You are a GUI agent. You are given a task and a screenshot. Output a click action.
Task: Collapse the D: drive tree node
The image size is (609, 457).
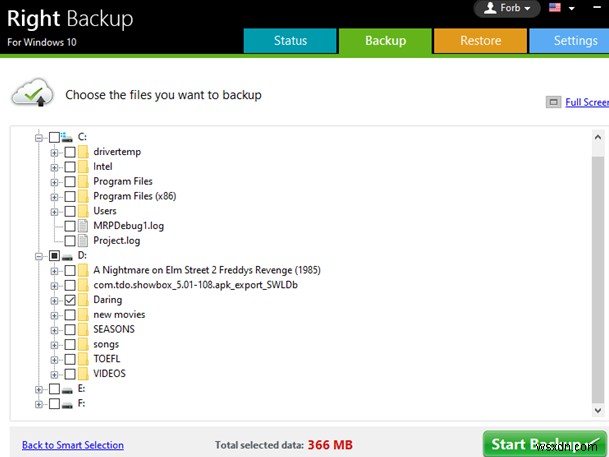click(x=39, y=256)
